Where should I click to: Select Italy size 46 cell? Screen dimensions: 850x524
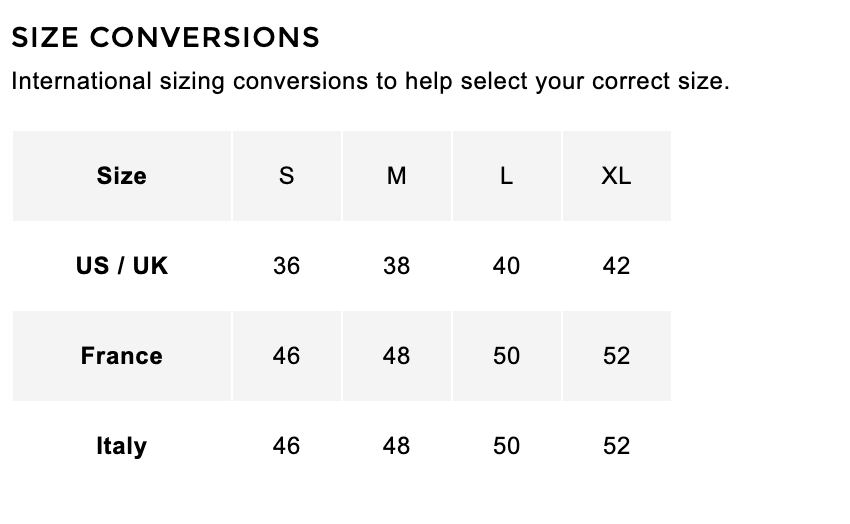tap(286, 446)
